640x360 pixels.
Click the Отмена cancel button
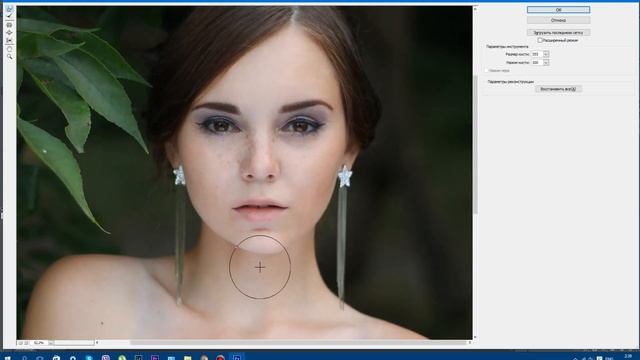(x=558, y=20)
